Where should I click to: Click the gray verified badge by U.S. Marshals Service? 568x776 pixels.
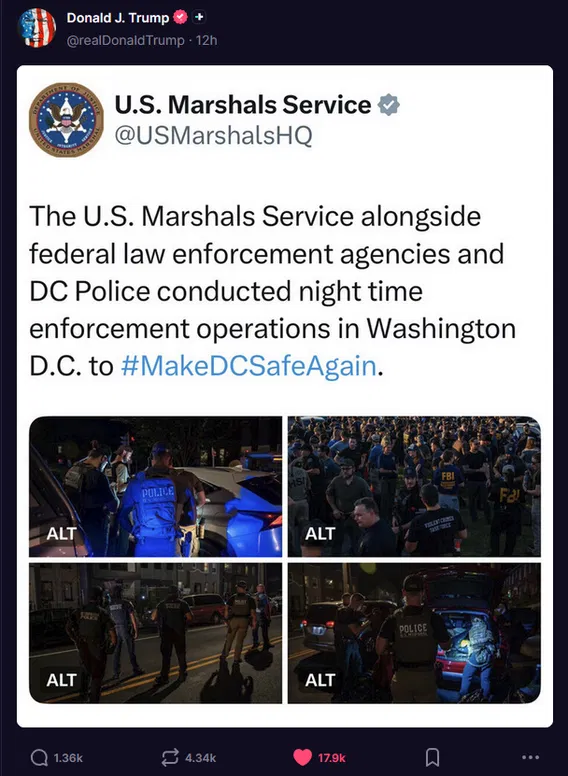389,104
